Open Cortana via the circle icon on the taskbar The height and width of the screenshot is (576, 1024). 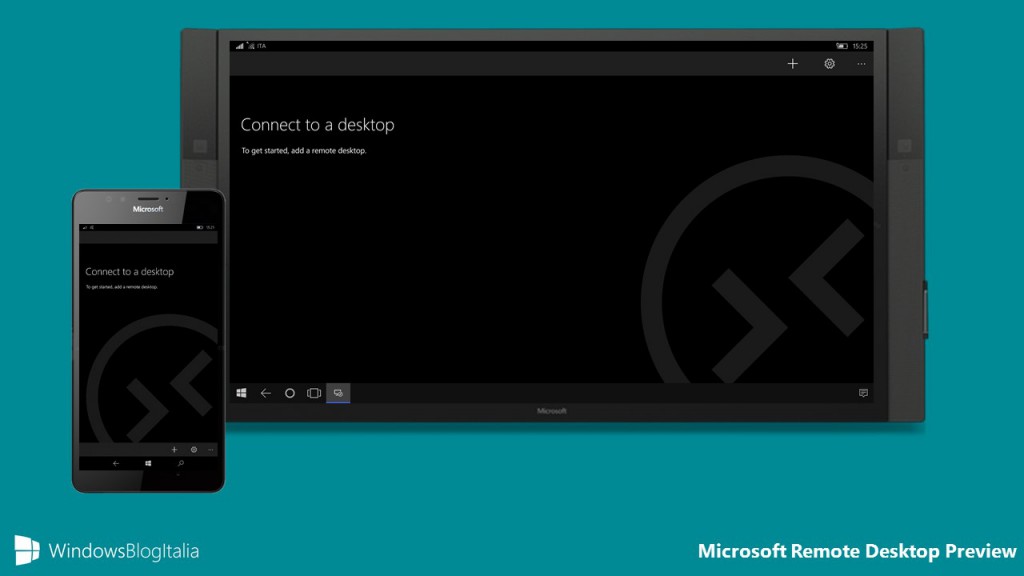290,393
